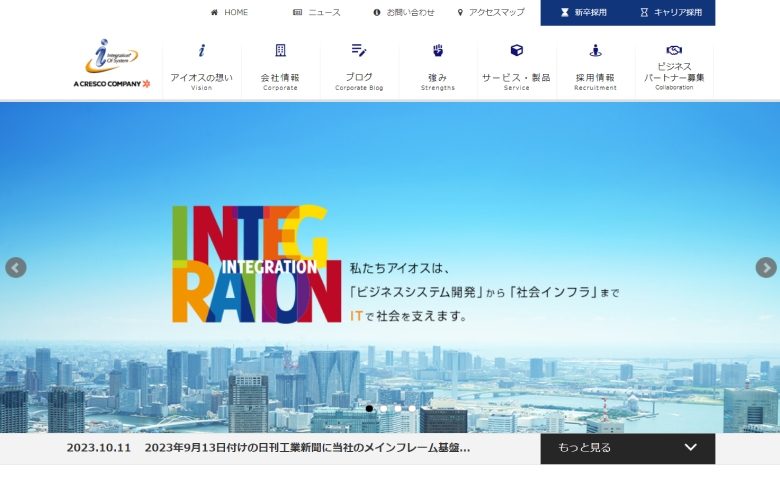The height and width of the screenshot is (480, 780).
Task: Click the Collaboration handshake icon
Action: coord(674,50)
